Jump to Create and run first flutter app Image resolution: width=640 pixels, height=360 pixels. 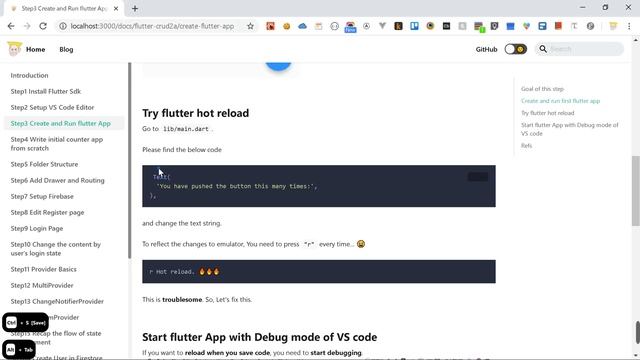pos(560,101)
